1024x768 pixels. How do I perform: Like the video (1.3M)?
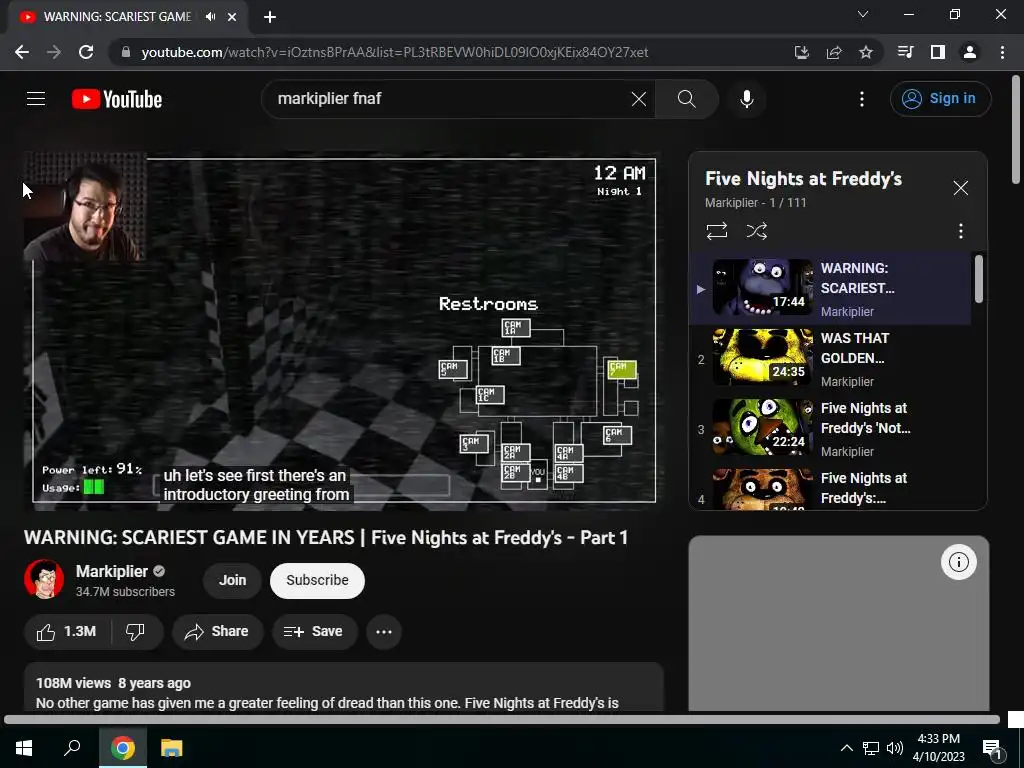tap(67, 632)
